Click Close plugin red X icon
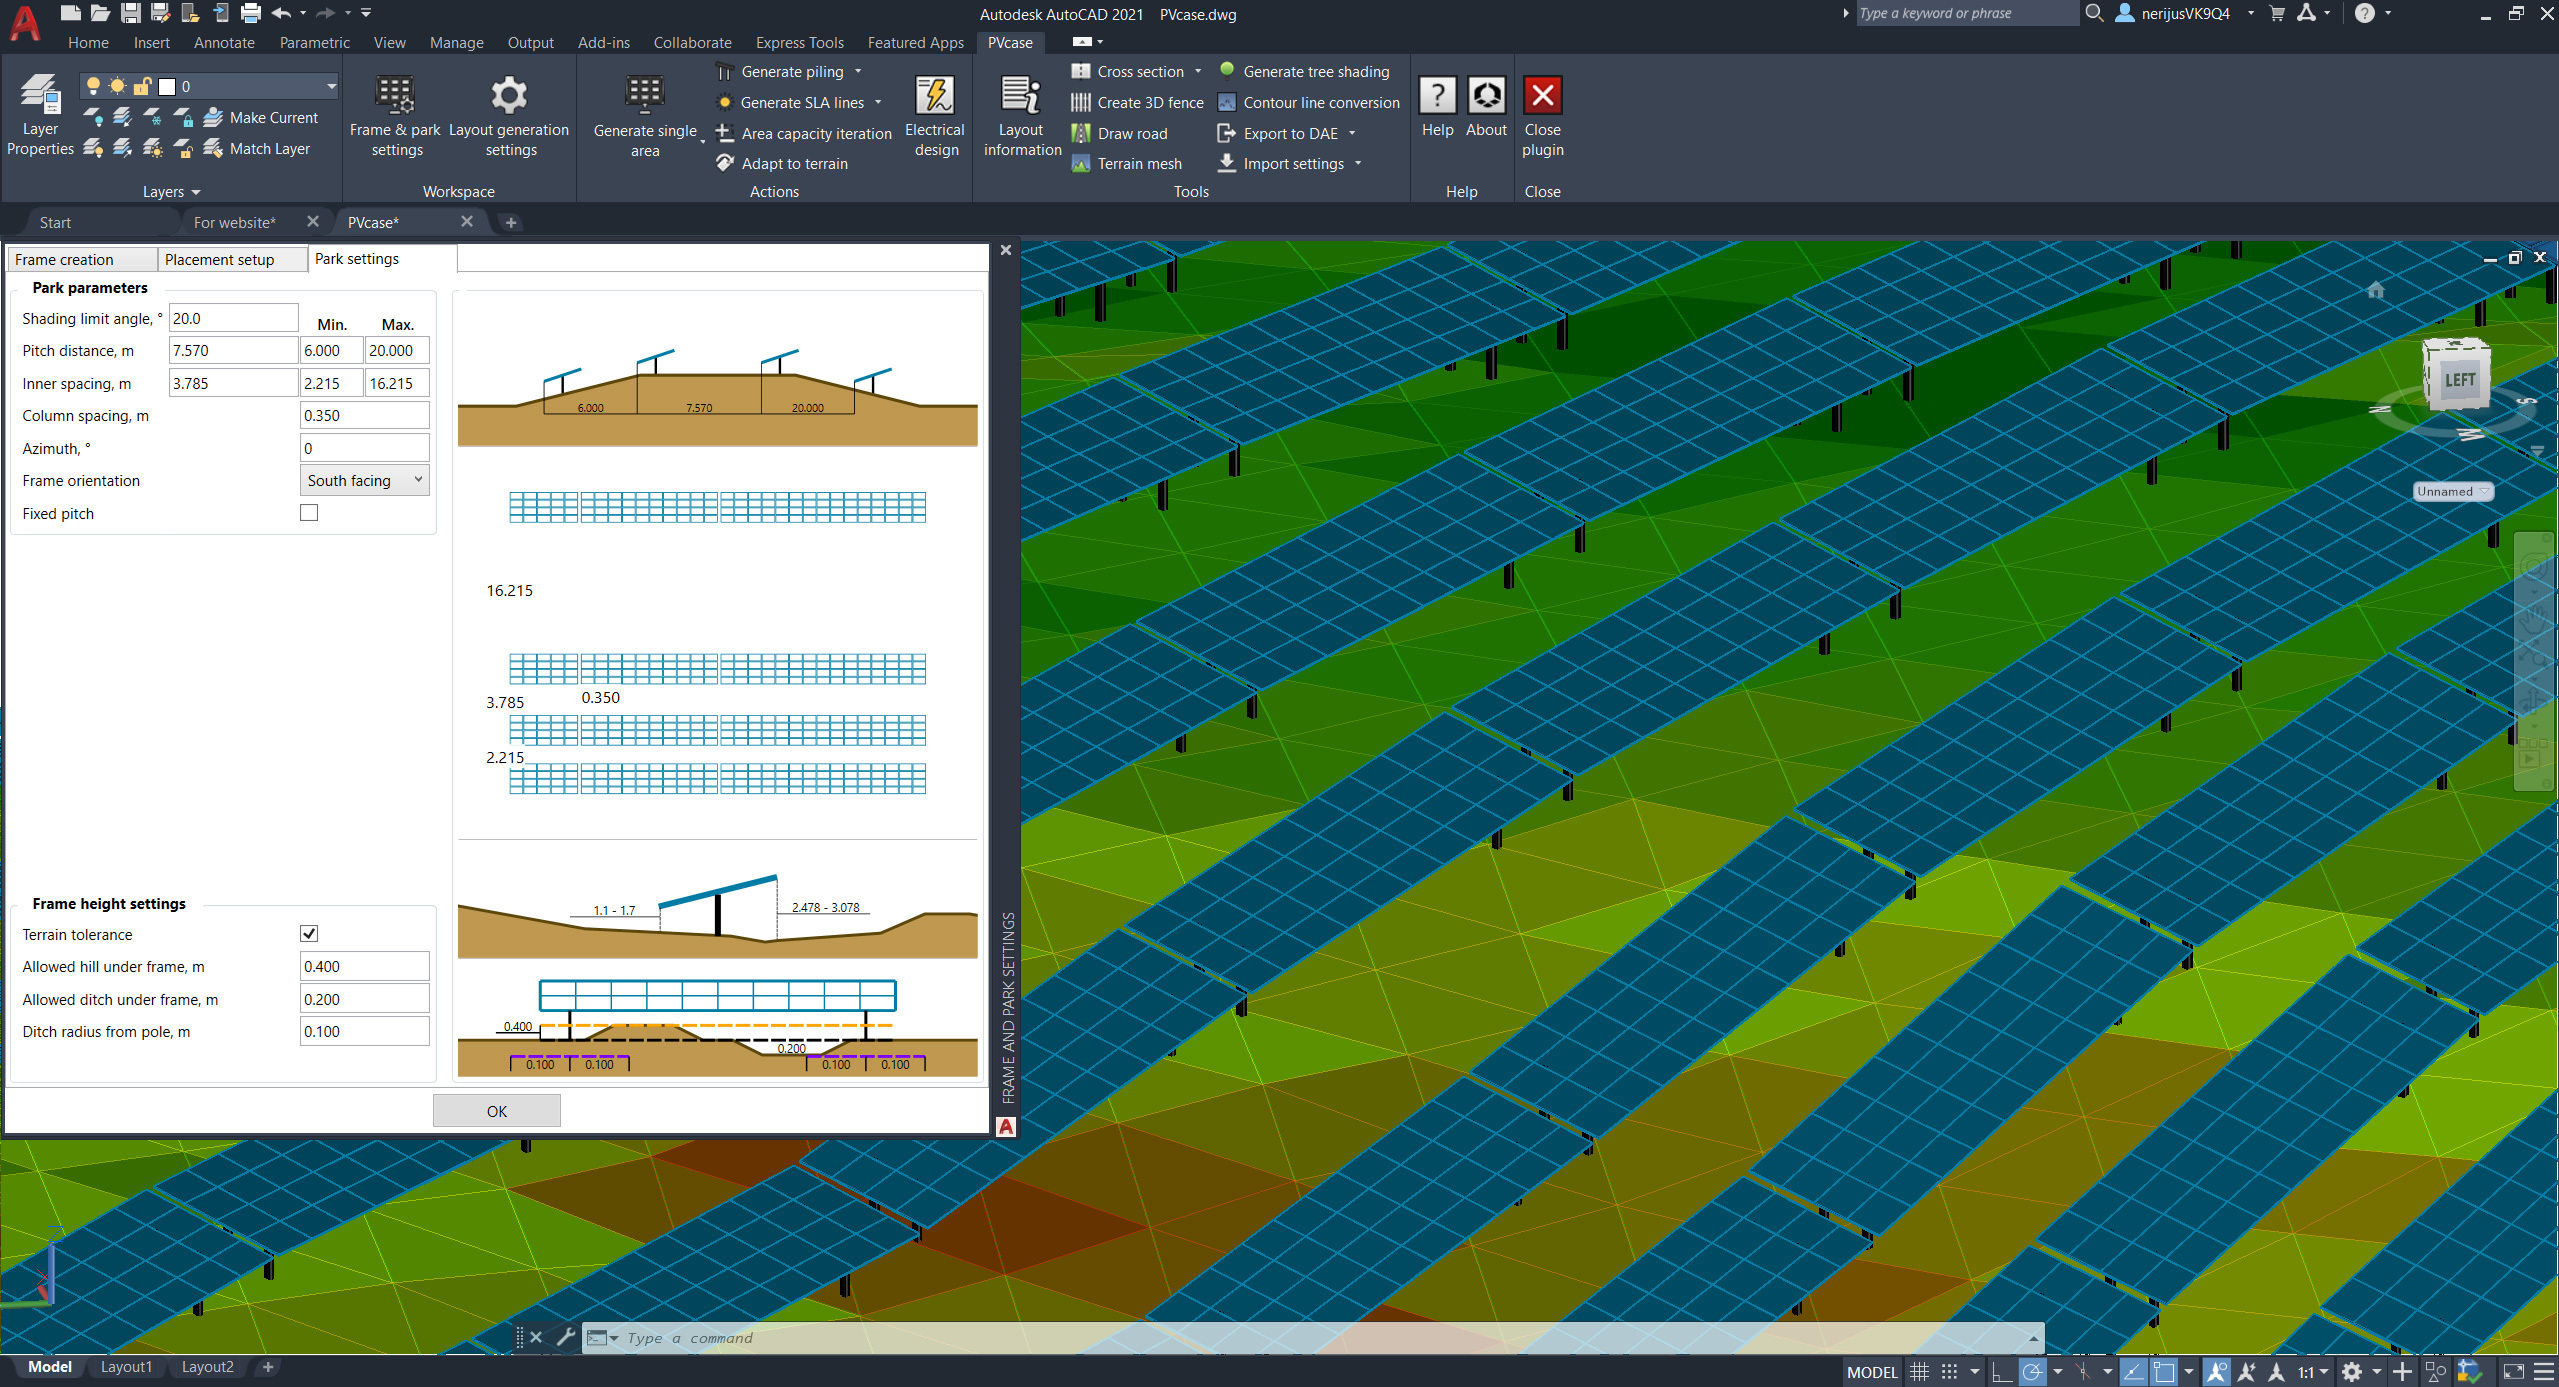This screenshot has width=2559, height=1387. (x=1542, y=96)
